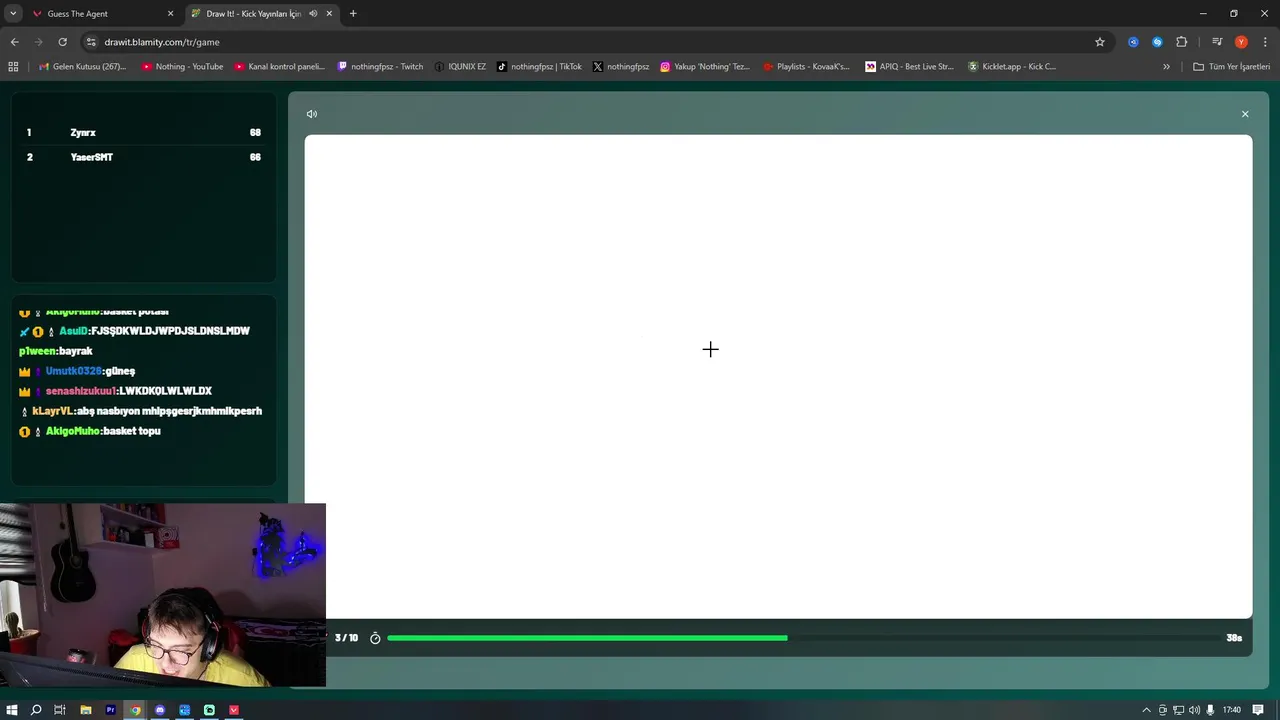Select YaserSMT leaderboard row
The height and width of the screenshot is (720, 1280).
click(x=143, y=157)
